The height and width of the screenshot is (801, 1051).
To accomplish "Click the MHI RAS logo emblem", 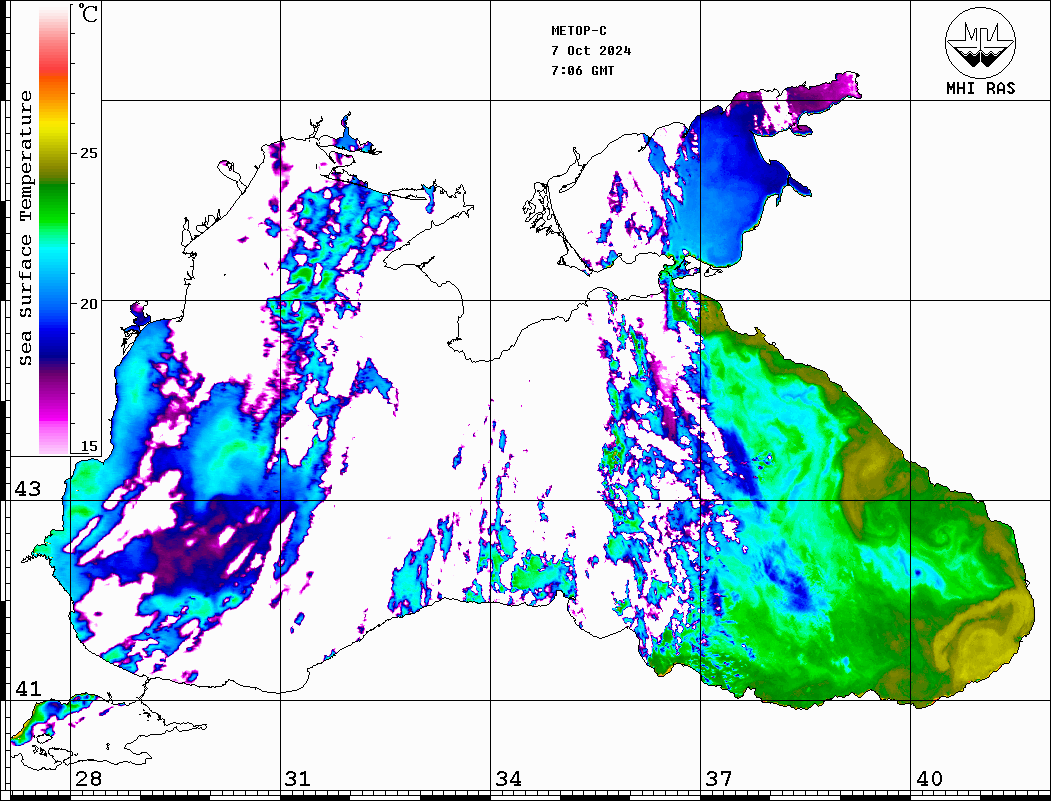I will pyautogui.click(x=980, y=42).
